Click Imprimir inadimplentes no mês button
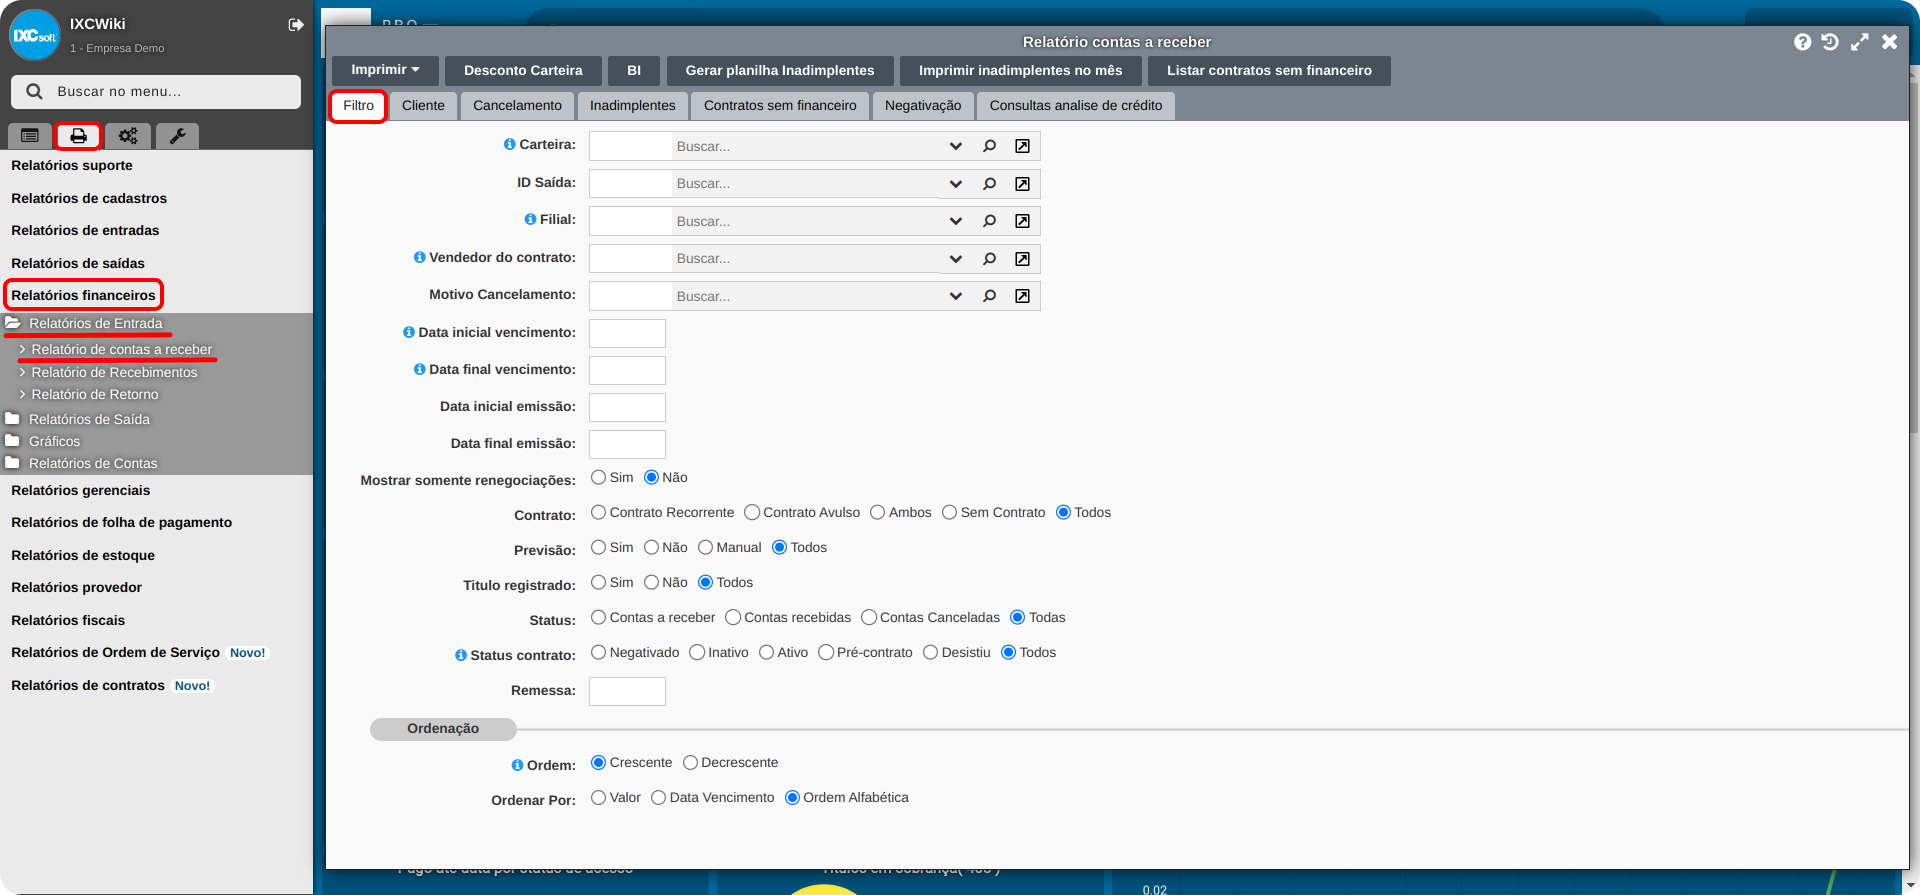 point(1020,70)
